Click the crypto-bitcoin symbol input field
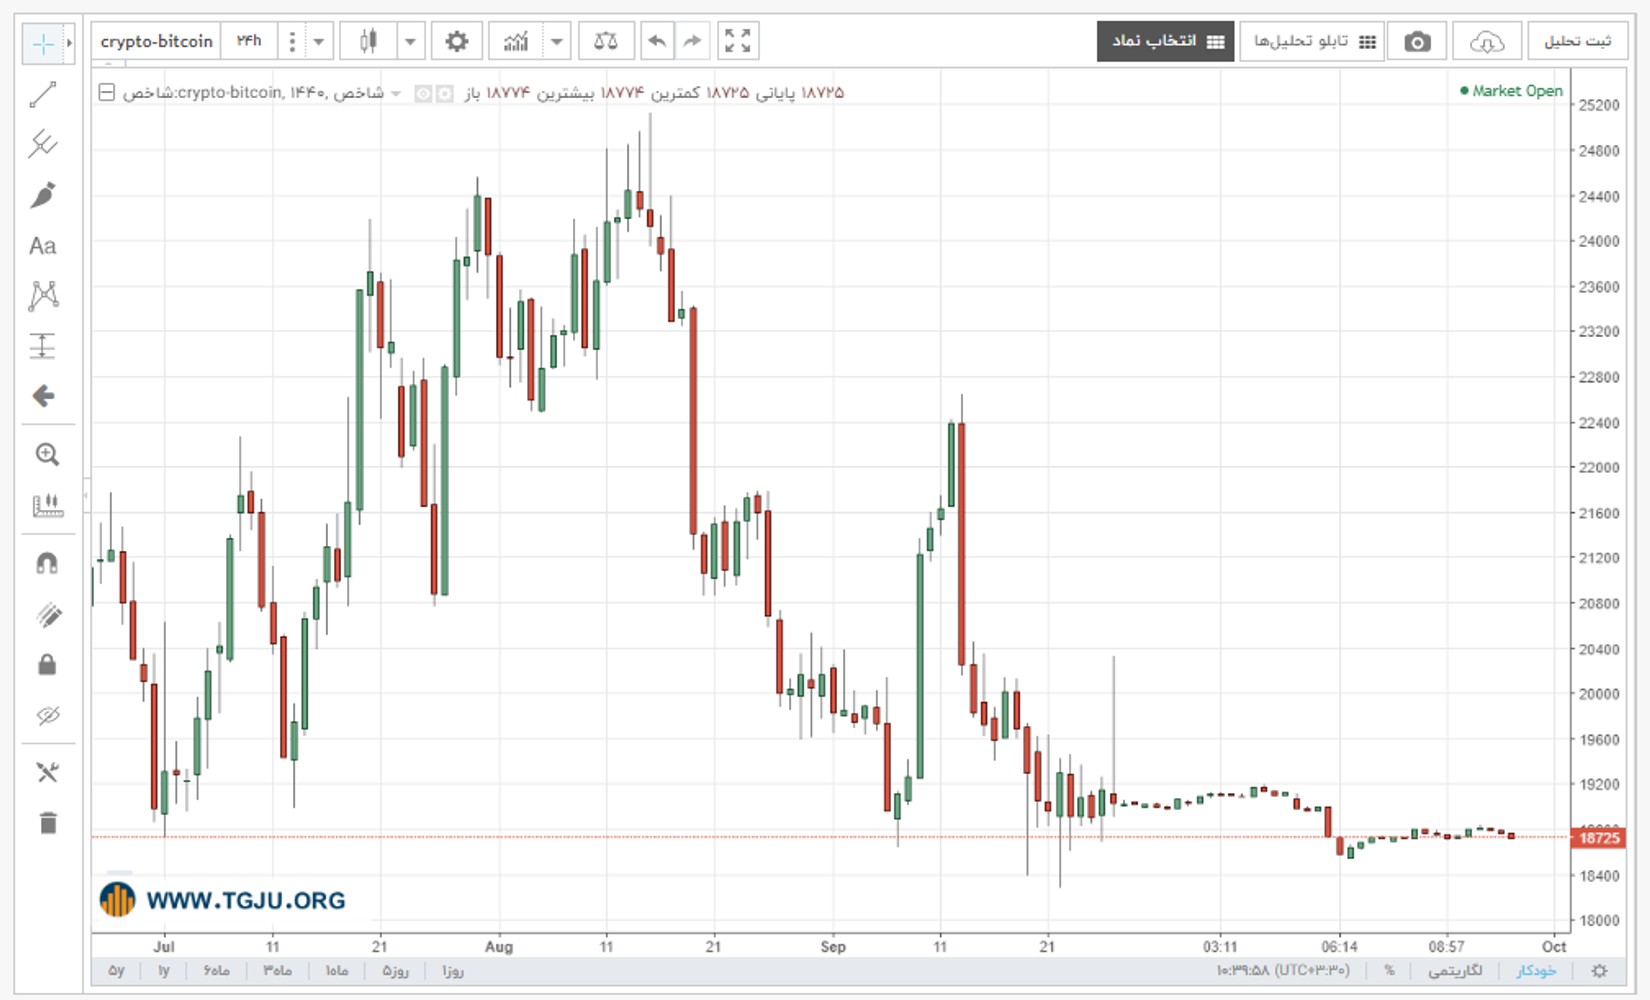1650x1000 pixels. [157, 42]
